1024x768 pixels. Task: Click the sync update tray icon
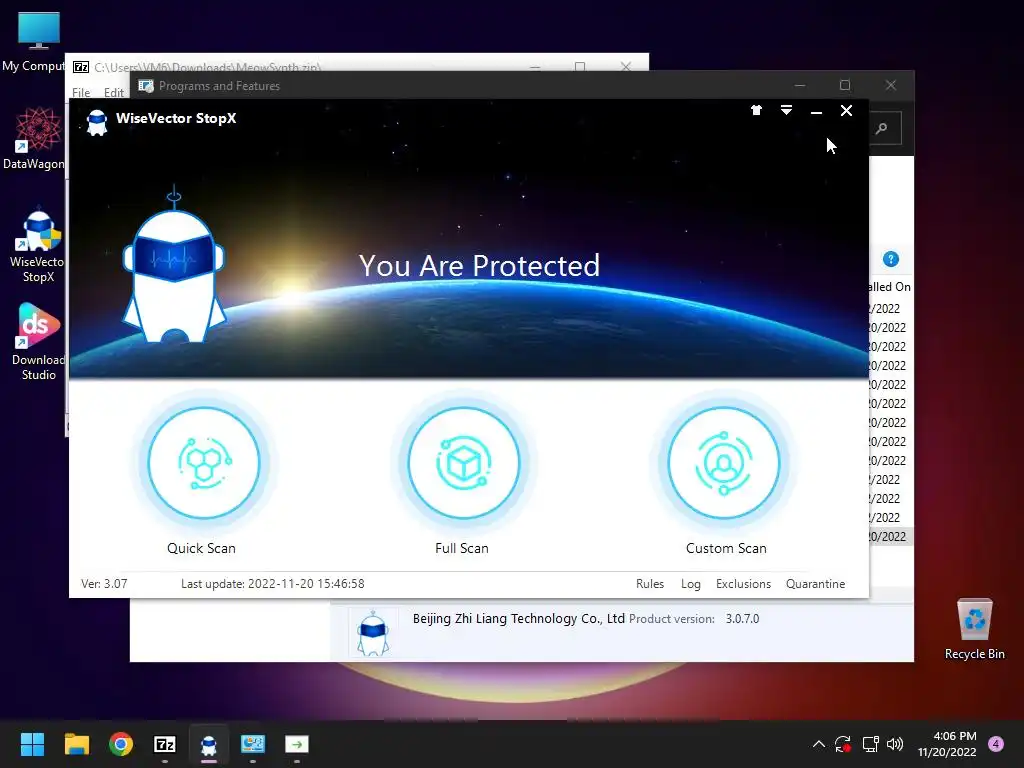coord(843,744)
